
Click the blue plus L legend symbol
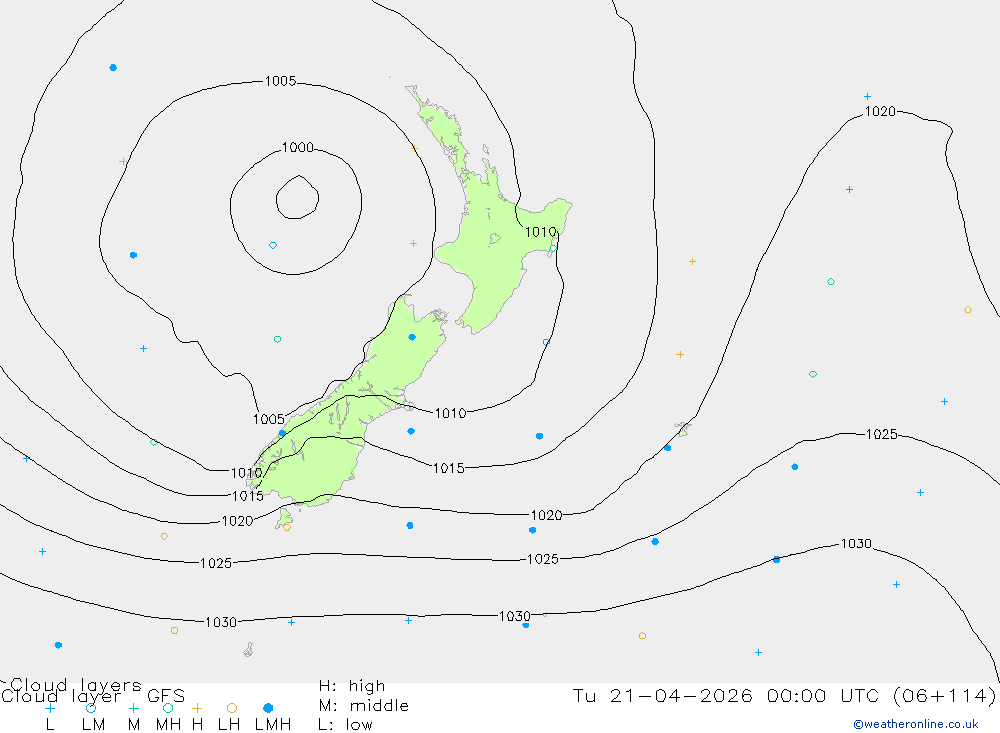[x=50, y=708]
